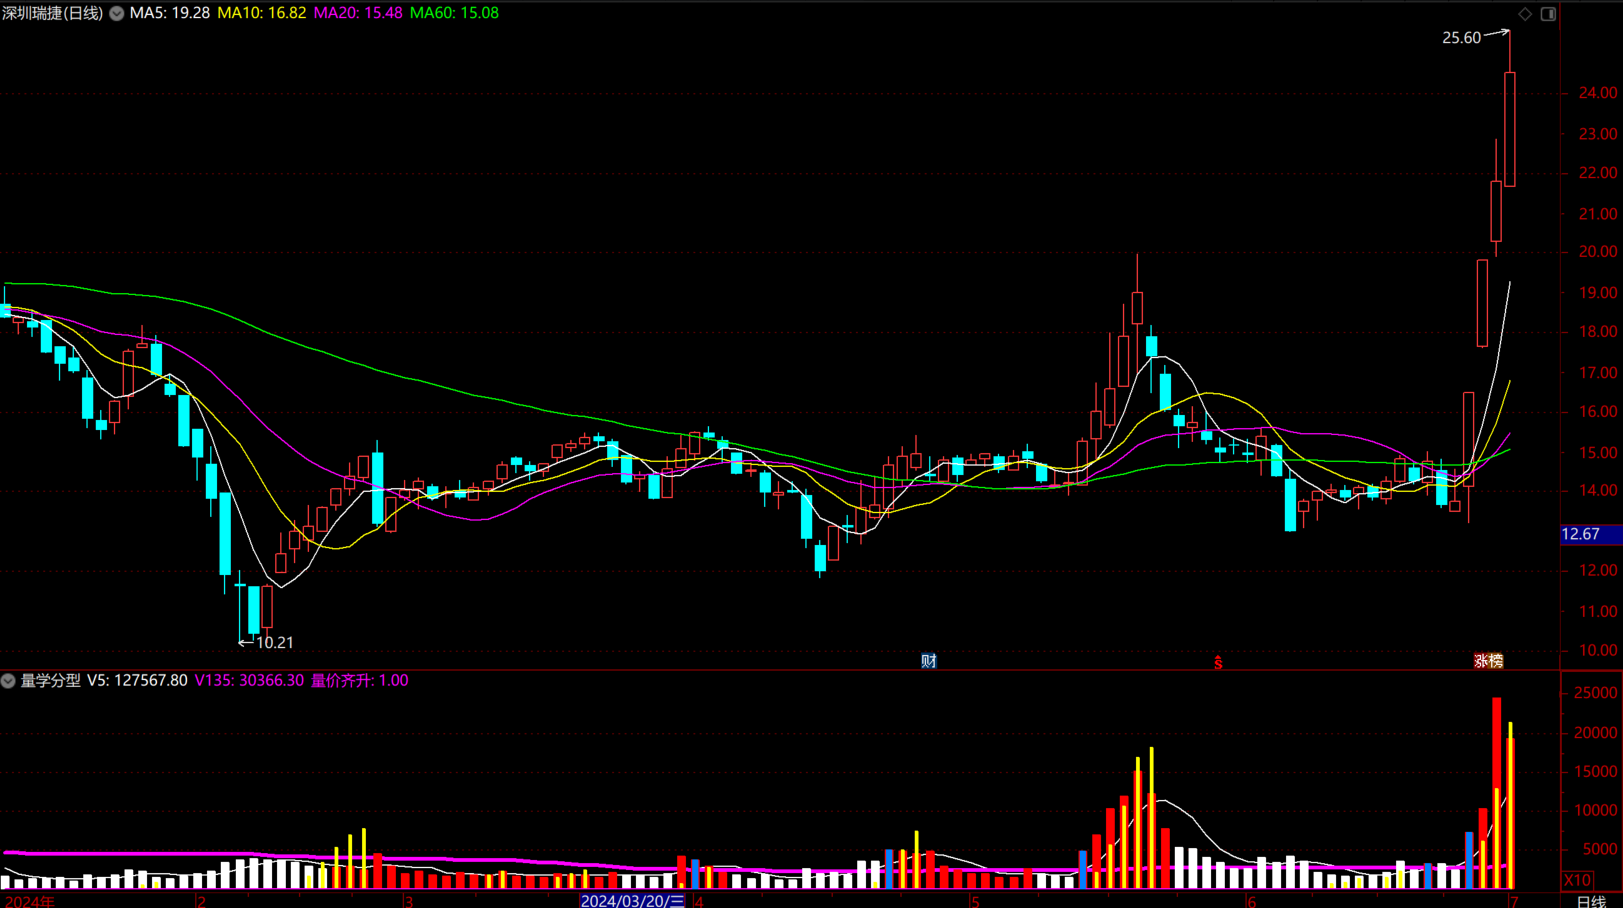Click the month 6 tick on time axis
The width and height of the screenshot is (1623, 908).
[1251, 901]
